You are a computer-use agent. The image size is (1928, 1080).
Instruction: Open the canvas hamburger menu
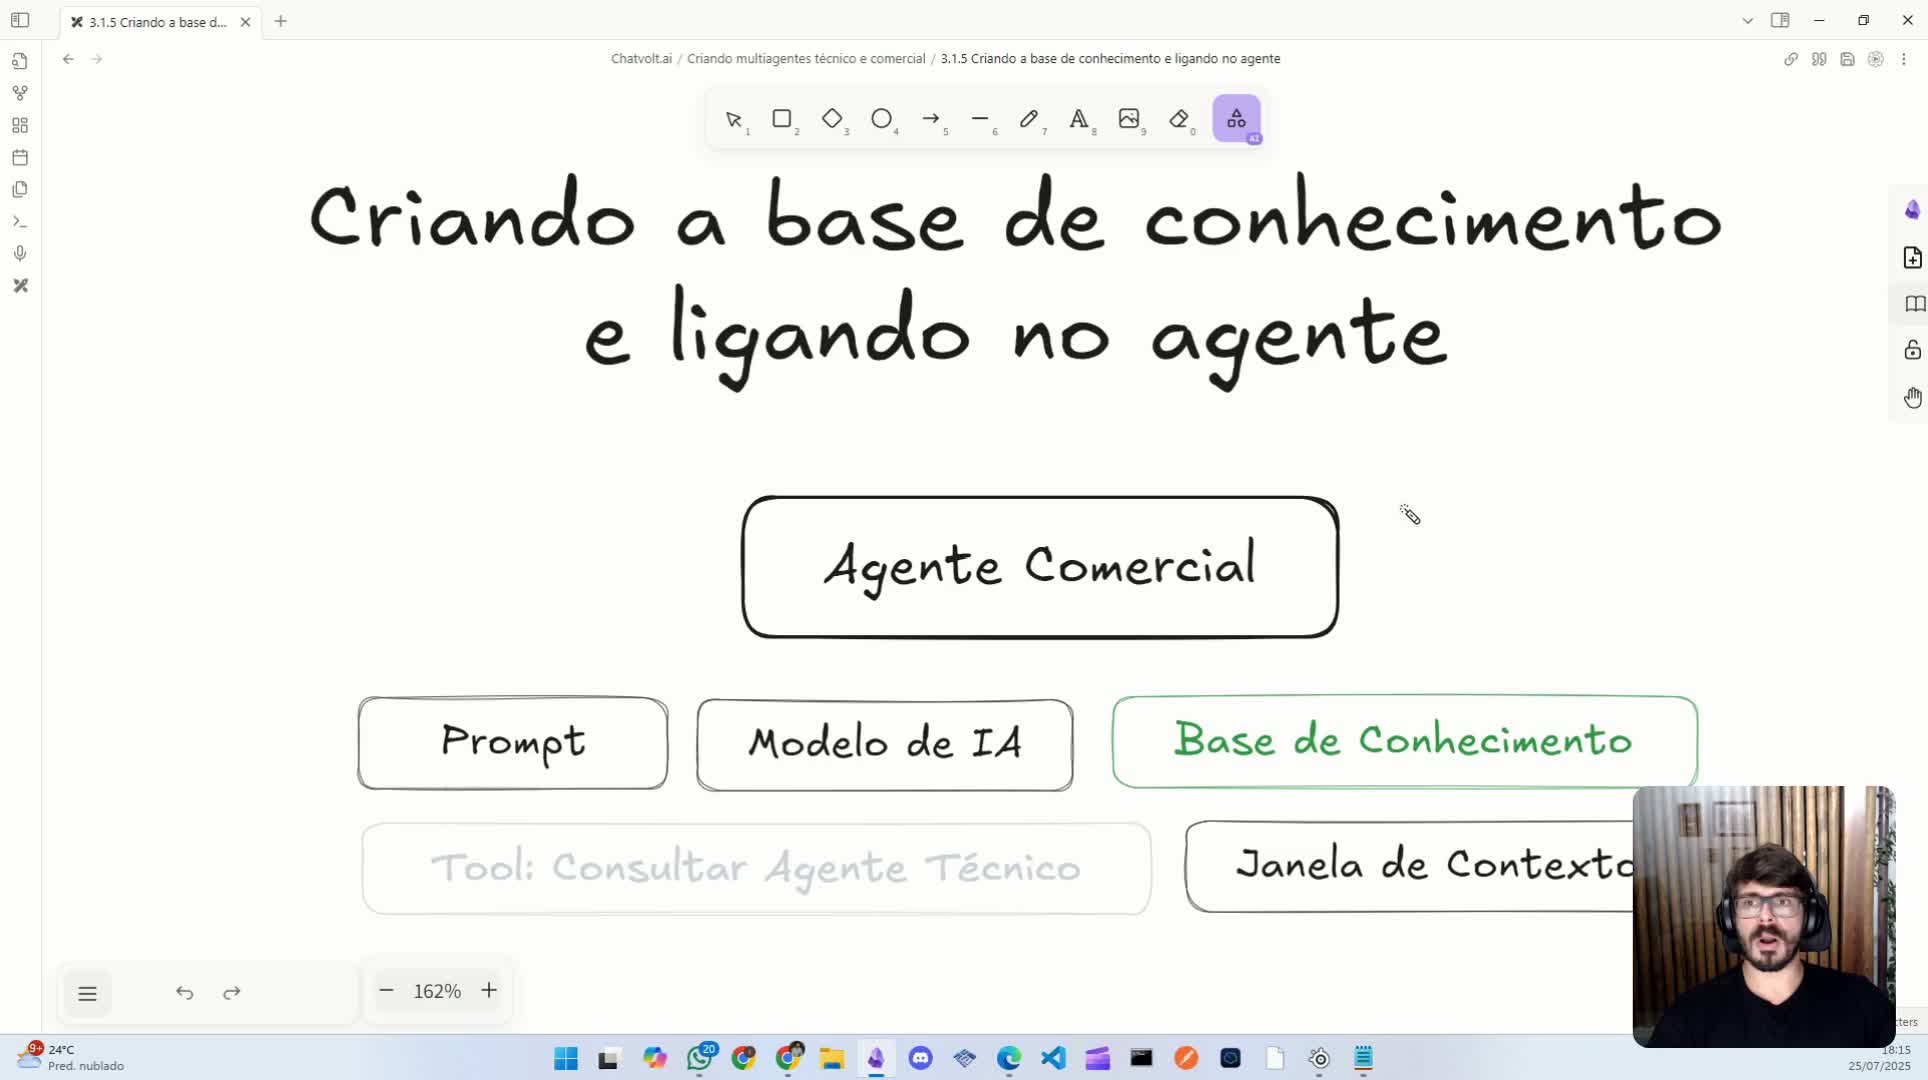[x=88, y=992]
